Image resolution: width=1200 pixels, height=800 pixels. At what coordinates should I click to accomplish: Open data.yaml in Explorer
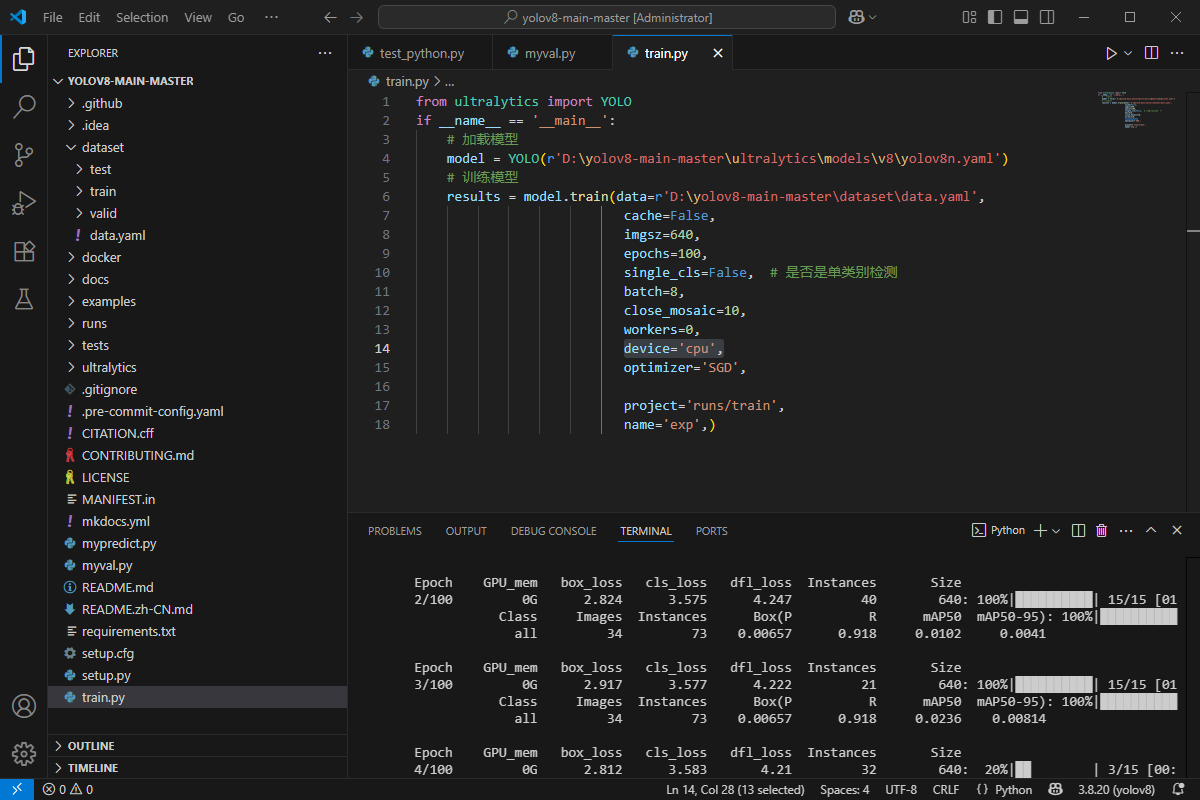[117, 235]
